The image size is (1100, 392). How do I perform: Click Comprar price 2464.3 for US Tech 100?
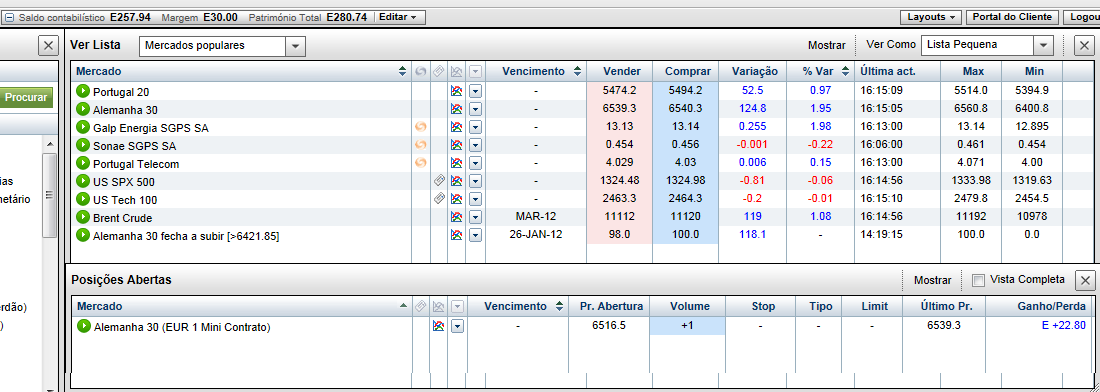coord(685,200)
